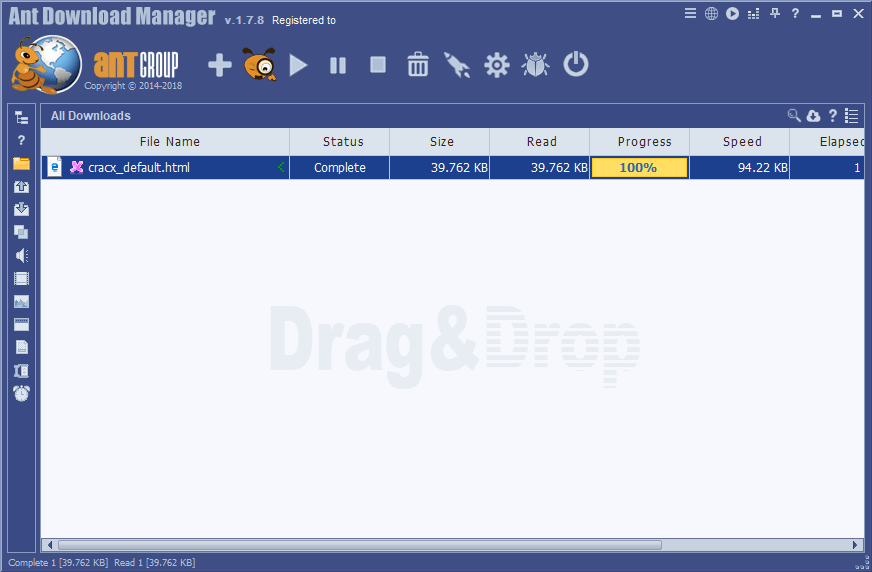Click the Complete 1 status bar entry
872x572 pixels.
pos(58,563)
